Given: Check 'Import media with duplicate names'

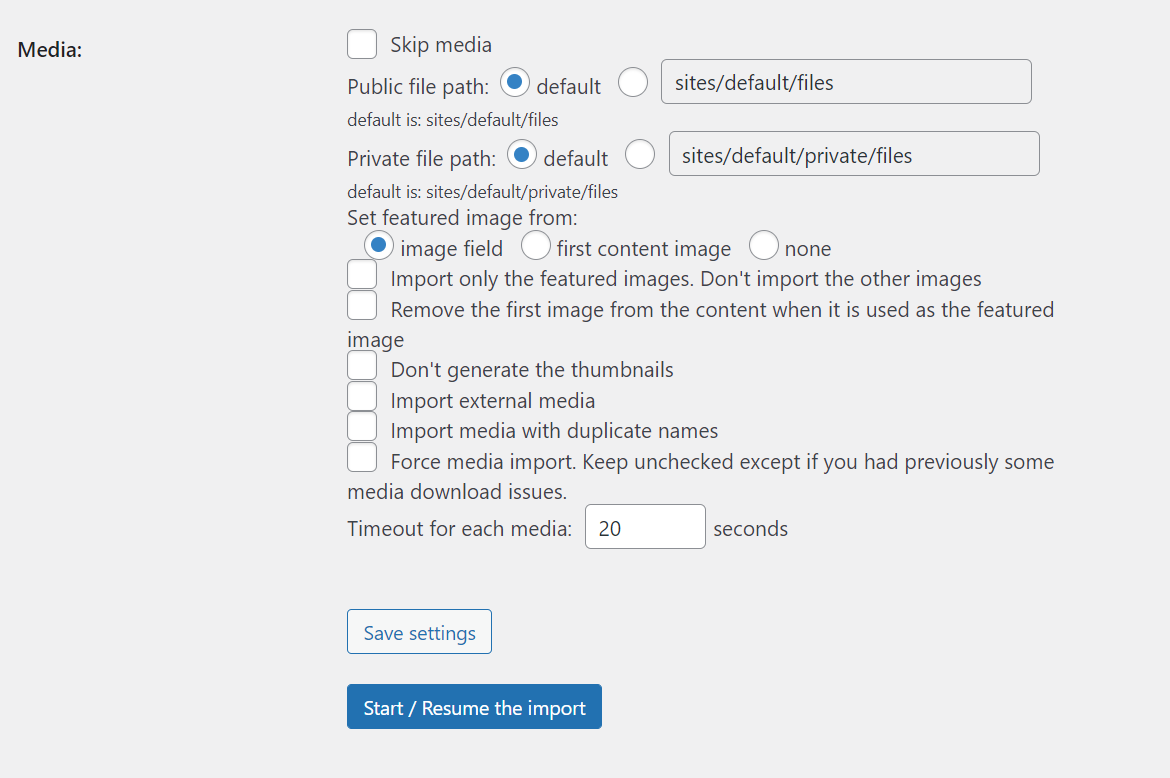Looking at the screenshot, I should click(361, 426).
